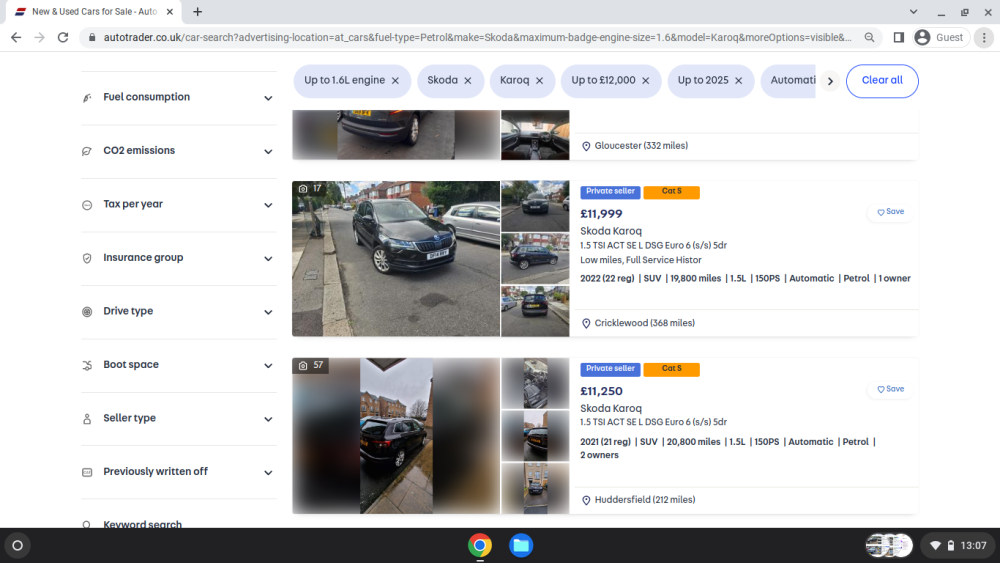This screenshot has height=563, width=1000.
Task: Click the Drive type wheel icon
Action: [x=87, y=312]
